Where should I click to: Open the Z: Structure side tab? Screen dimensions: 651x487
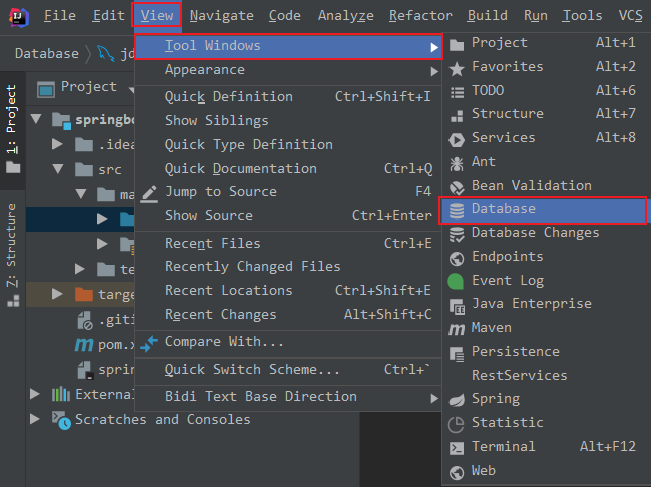point(12,244)
